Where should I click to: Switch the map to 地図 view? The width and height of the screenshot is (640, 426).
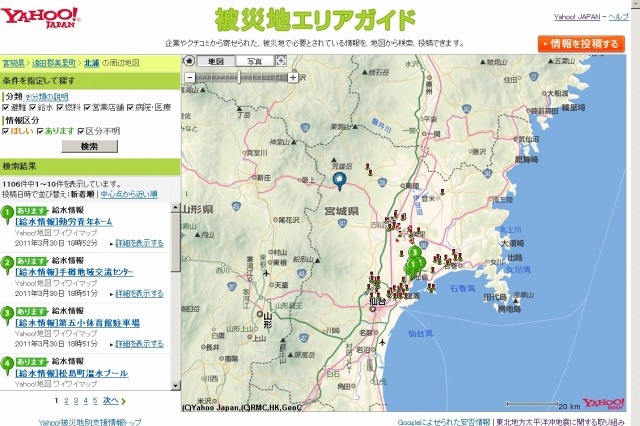tap(216, 61)
